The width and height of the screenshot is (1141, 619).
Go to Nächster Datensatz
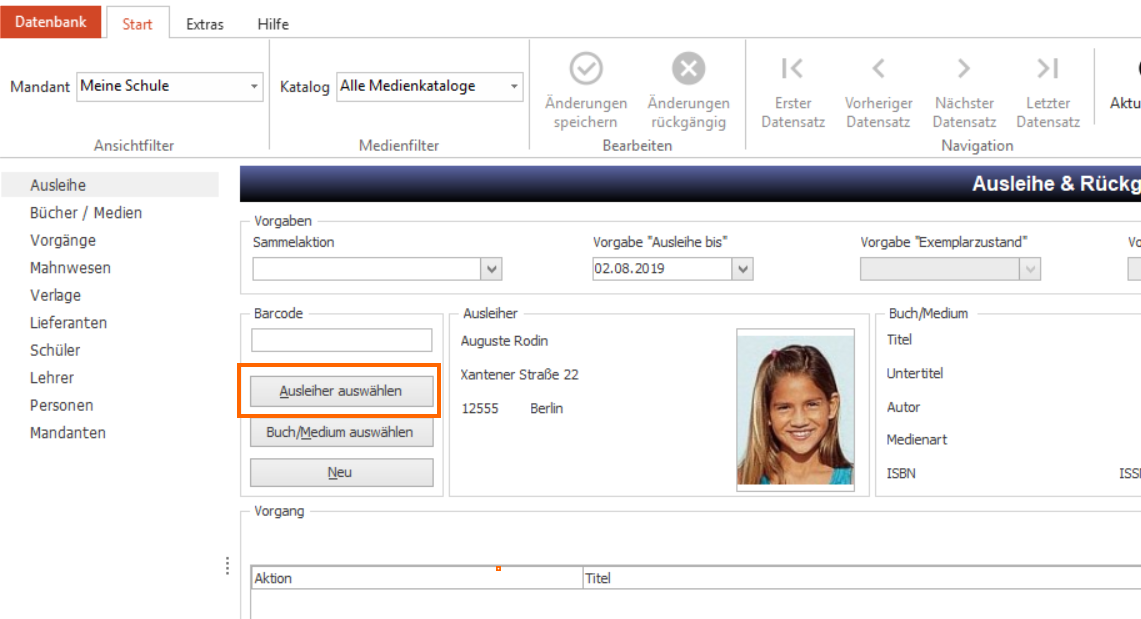(964, 90)
